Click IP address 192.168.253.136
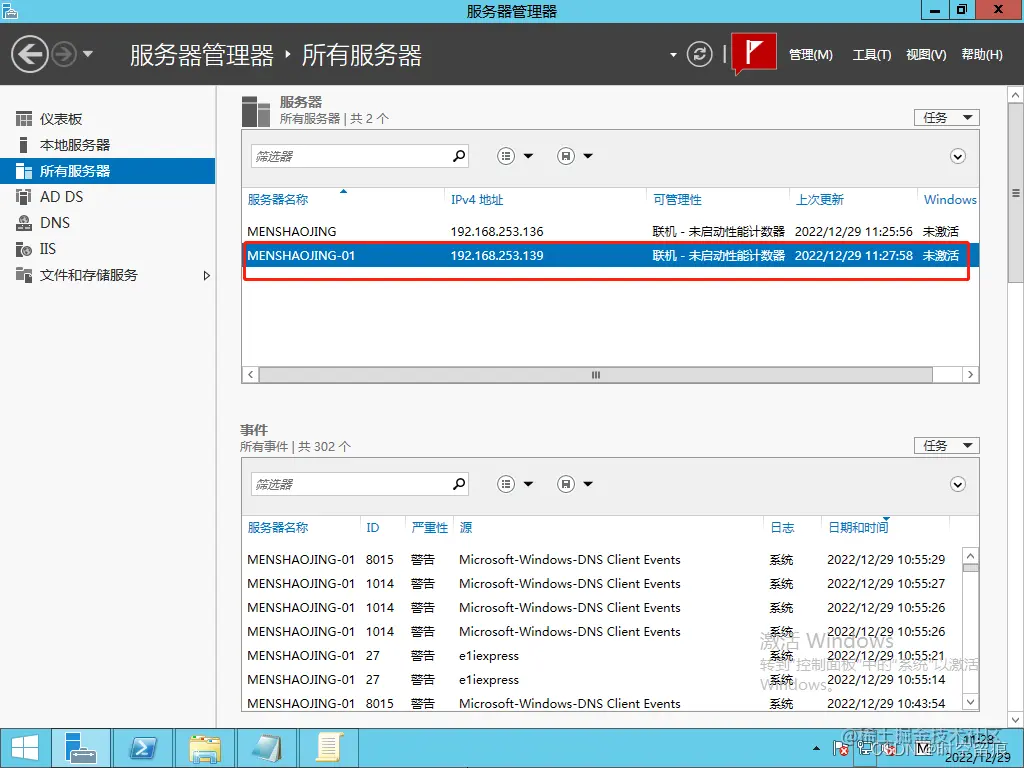 point(497,231)
